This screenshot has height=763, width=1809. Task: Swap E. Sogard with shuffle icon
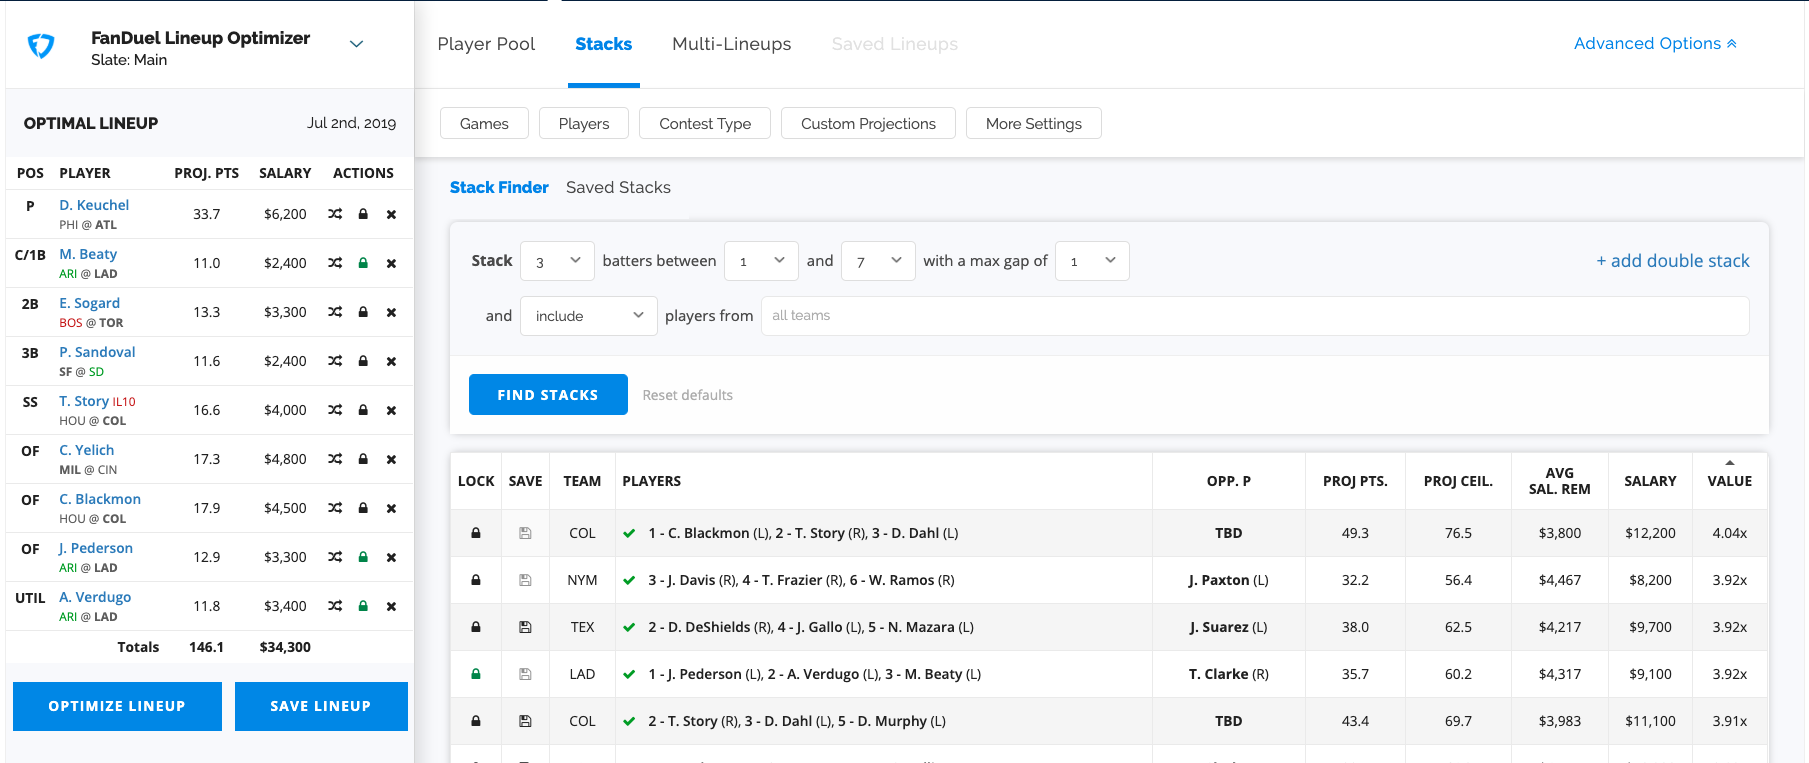pyautogui.click(x=335, y=312)
